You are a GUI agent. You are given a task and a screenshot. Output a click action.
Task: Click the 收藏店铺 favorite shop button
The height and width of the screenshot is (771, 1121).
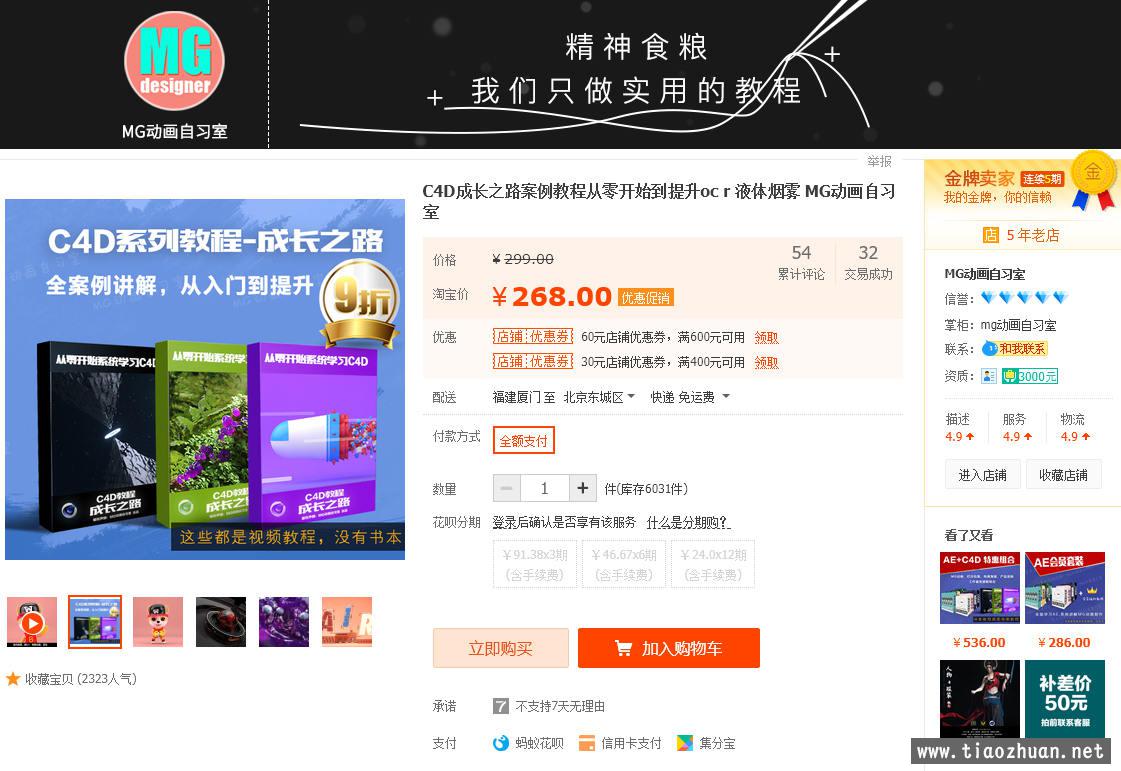[x=1063, y=475]
